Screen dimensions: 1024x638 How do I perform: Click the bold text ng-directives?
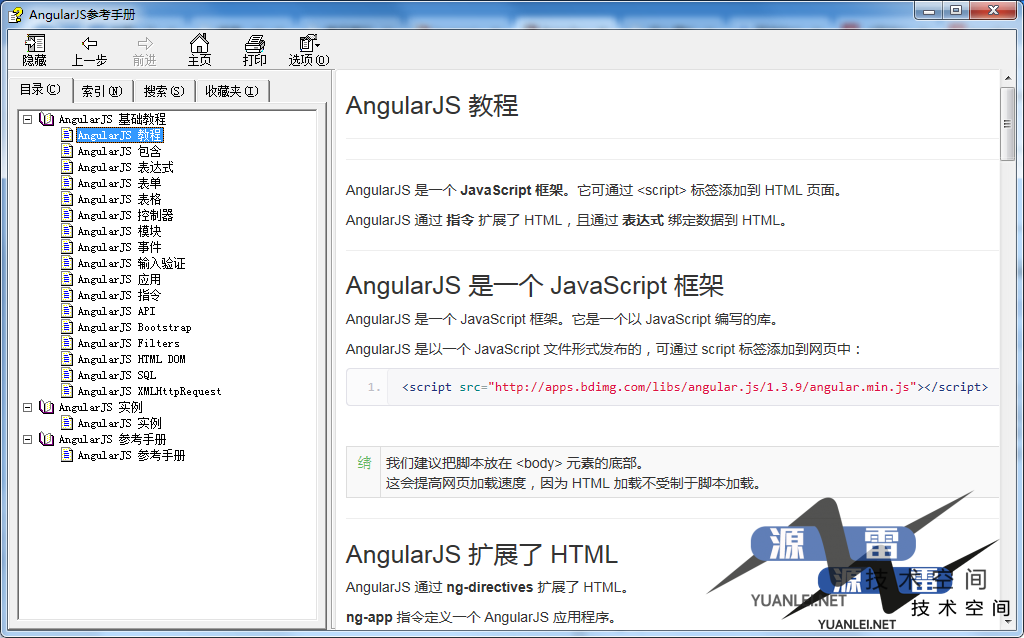(x=490, y=587)
